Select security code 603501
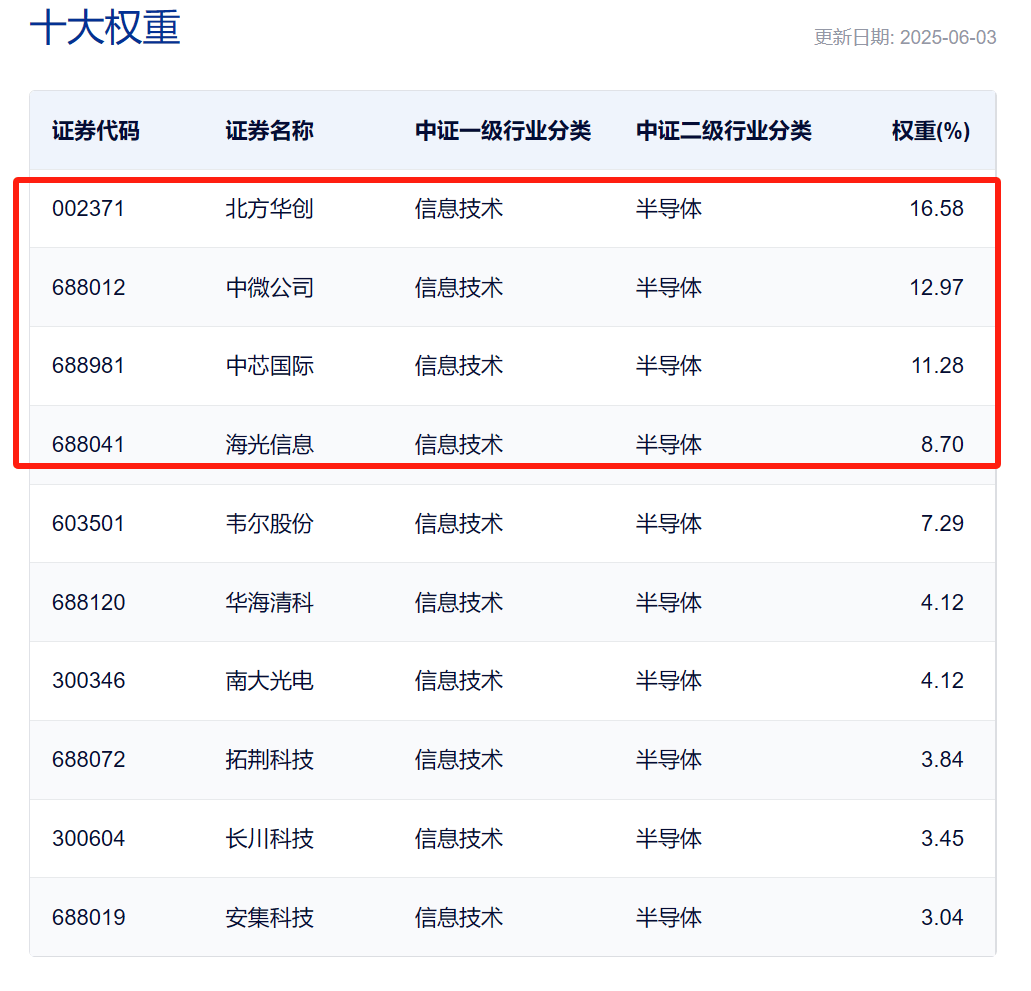This screenshot has width=1031, height=991. pos(88,523)
